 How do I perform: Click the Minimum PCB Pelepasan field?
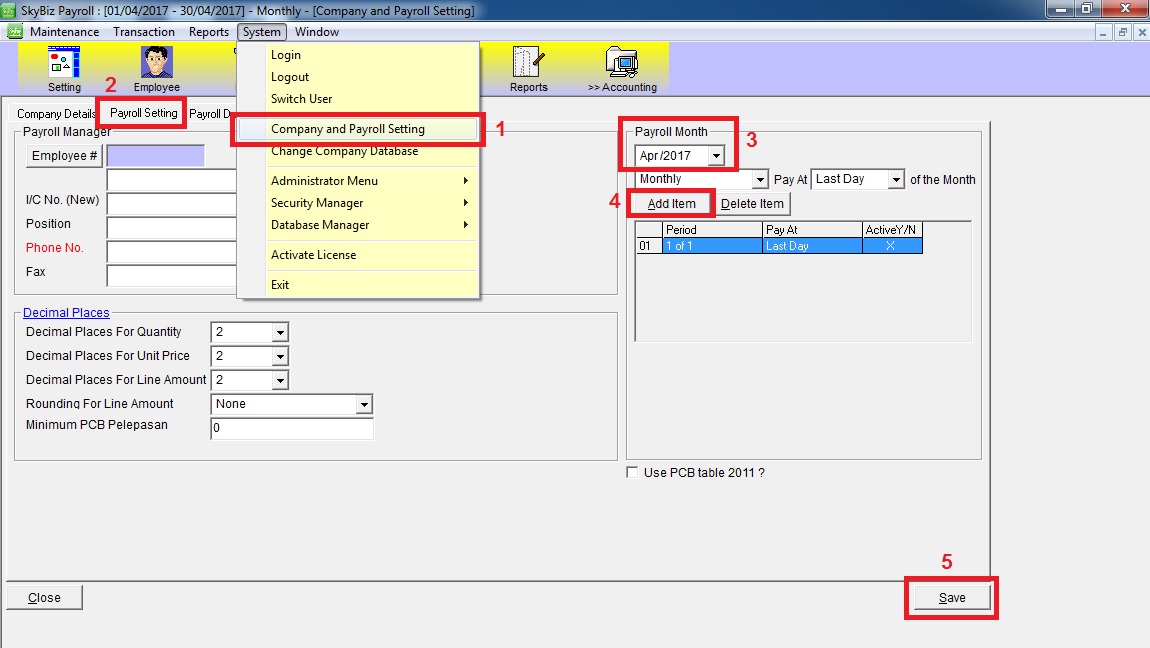[x=291, y=429]
